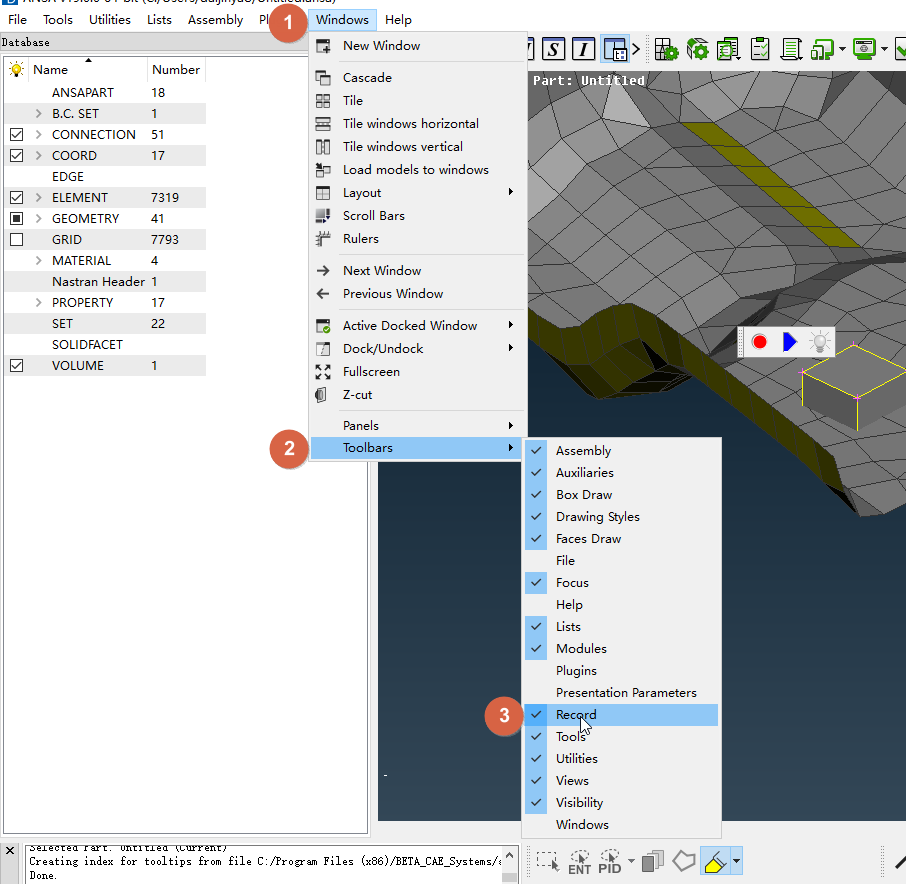Click the red record button on floating toolbar
This screenshot has height=884, width=906.
pyautogui.click(x=759, y=342)
